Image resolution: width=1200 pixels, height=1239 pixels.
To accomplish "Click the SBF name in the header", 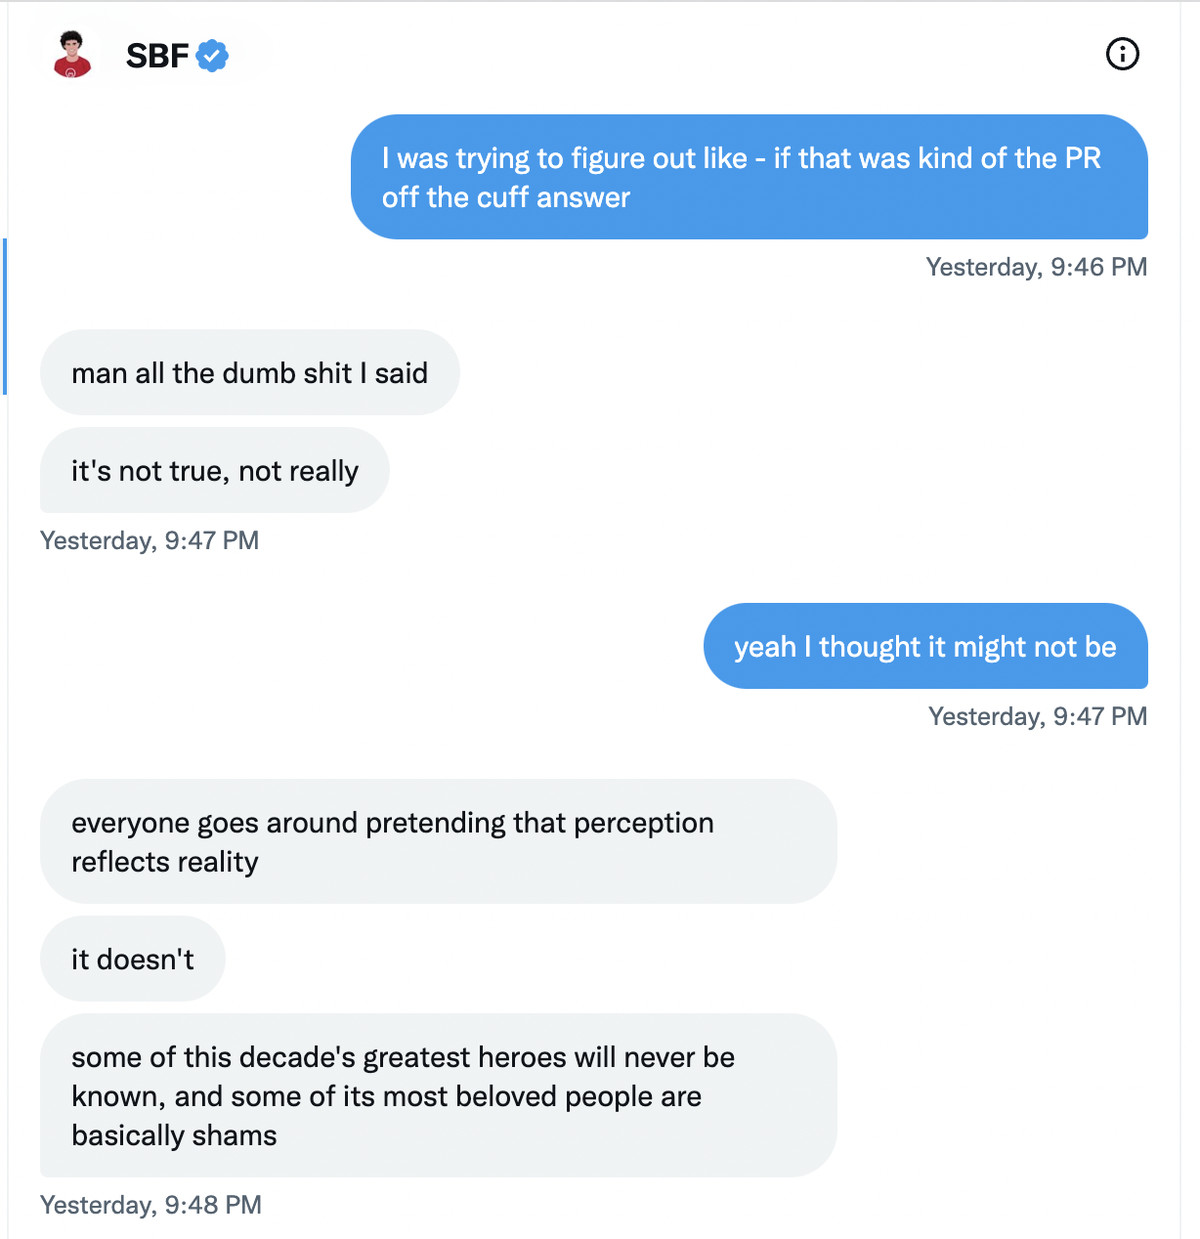I will 157,56.
